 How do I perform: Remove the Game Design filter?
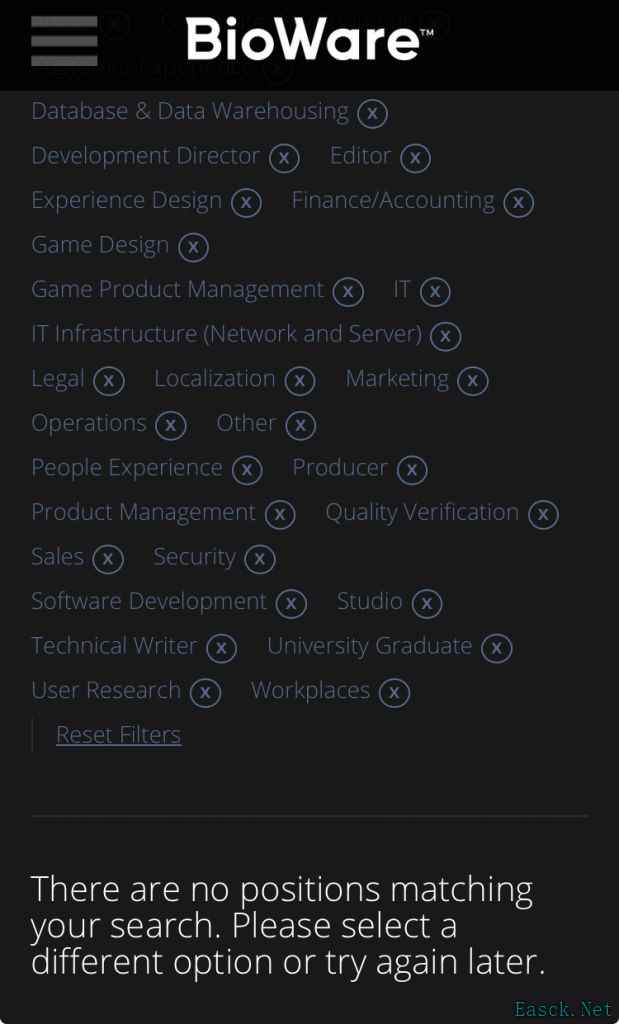point(193,247)
